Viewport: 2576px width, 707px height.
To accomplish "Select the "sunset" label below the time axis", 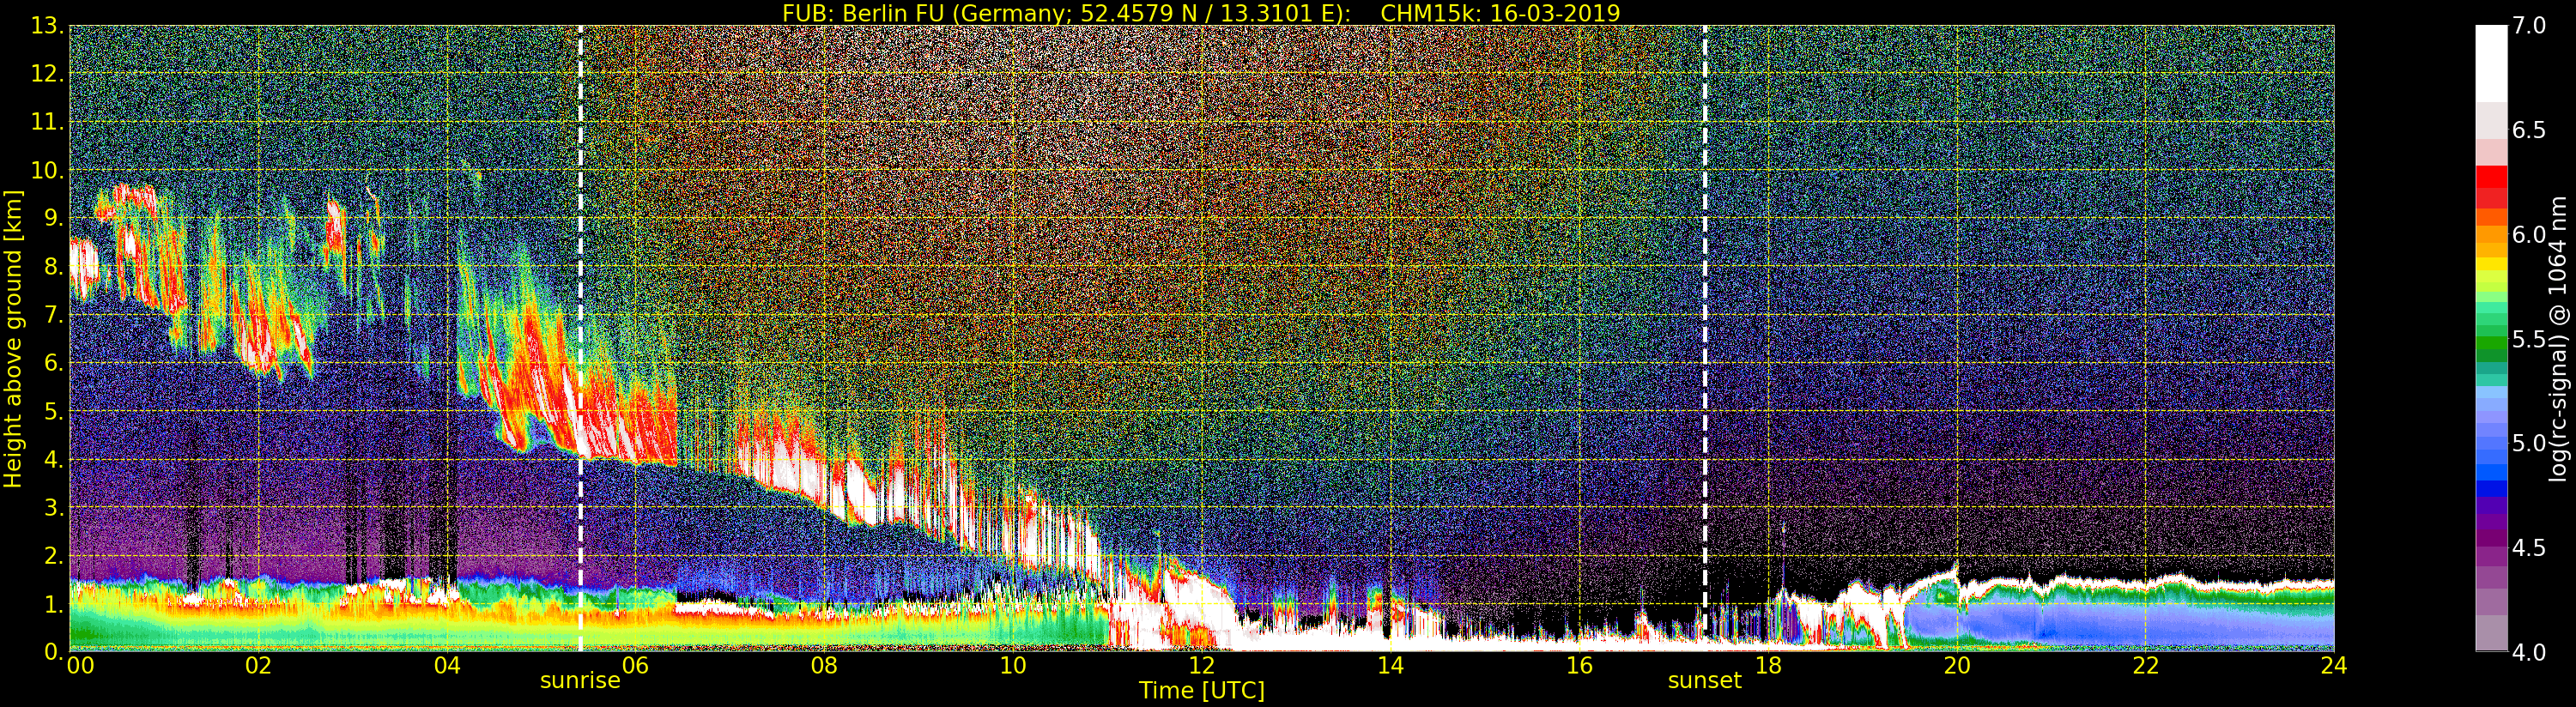I will pos(1704,681).
